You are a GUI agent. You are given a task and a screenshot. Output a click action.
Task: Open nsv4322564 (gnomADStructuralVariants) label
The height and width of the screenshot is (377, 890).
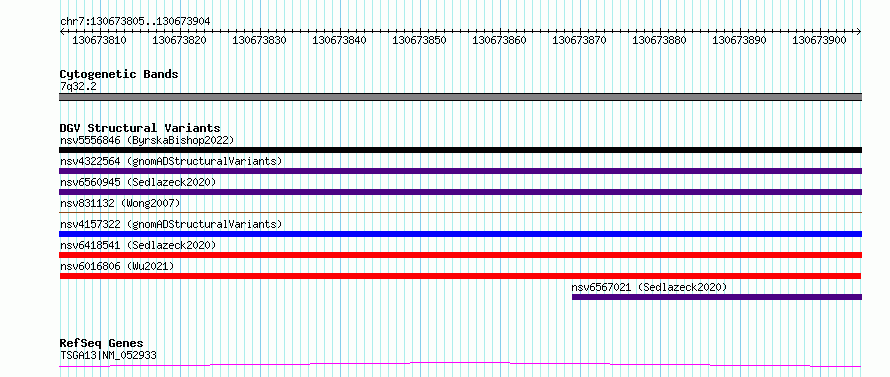pyautogui.click(x=171, y=161)
